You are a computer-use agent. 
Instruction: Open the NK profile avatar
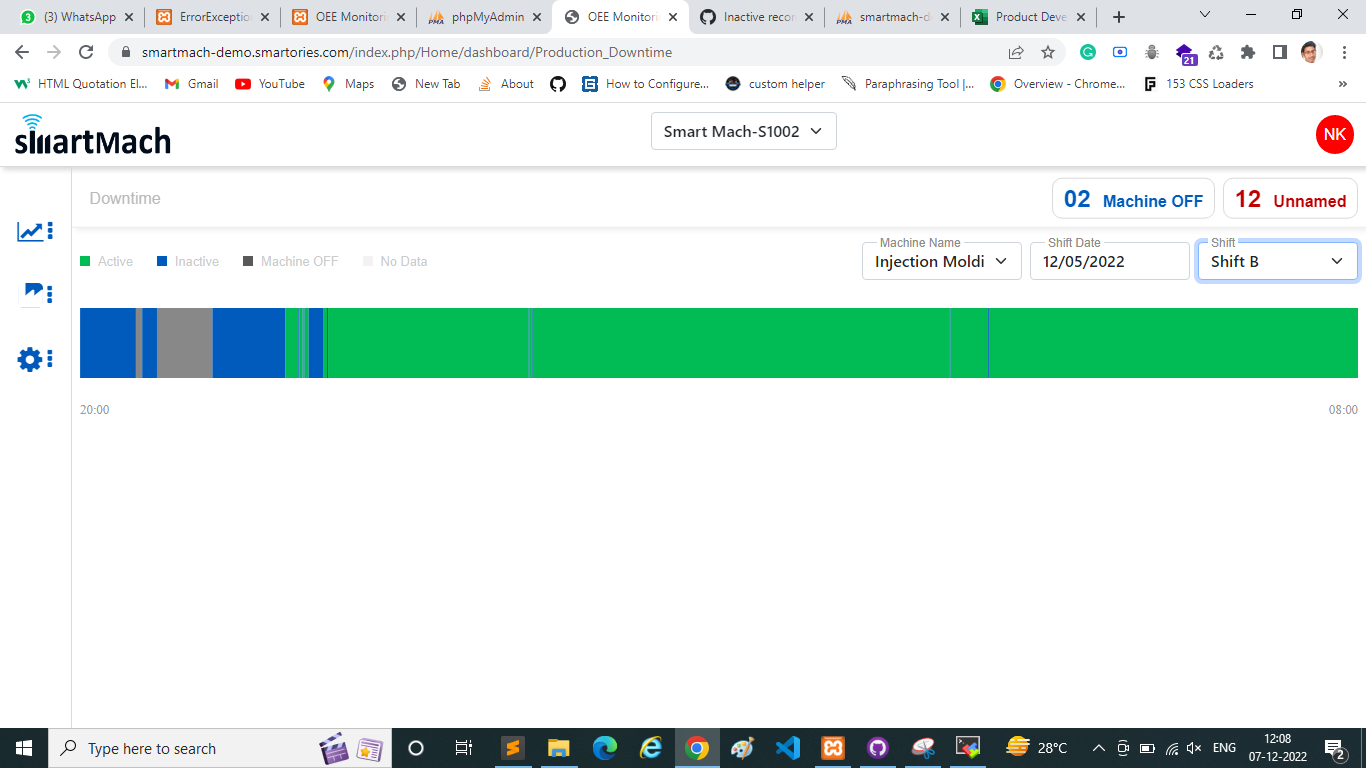[x=1334, y=134]
